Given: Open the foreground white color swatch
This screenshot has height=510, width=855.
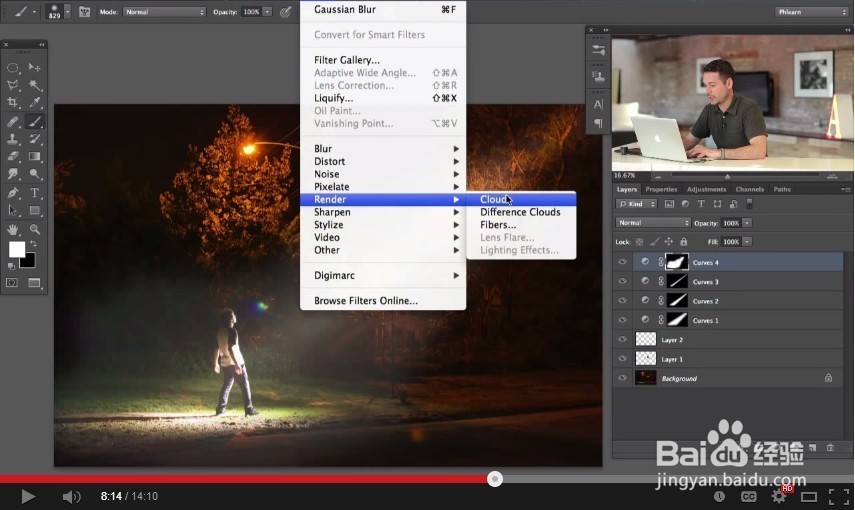Looking at the screenshot, I should [x=16, y=249].
